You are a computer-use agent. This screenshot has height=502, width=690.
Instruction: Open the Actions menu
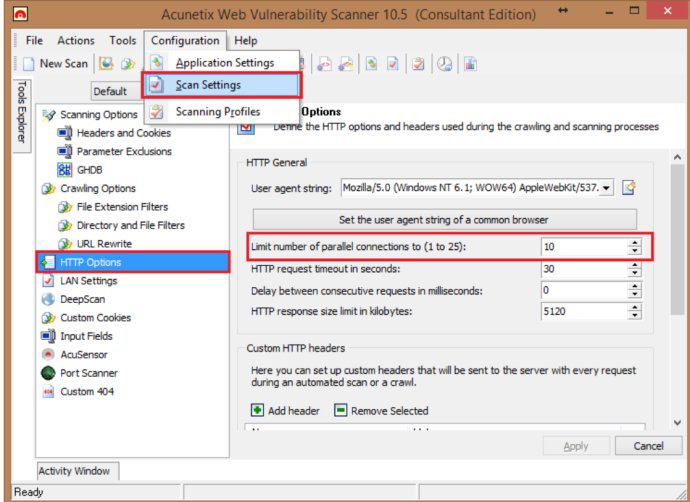tap(76, 41)
